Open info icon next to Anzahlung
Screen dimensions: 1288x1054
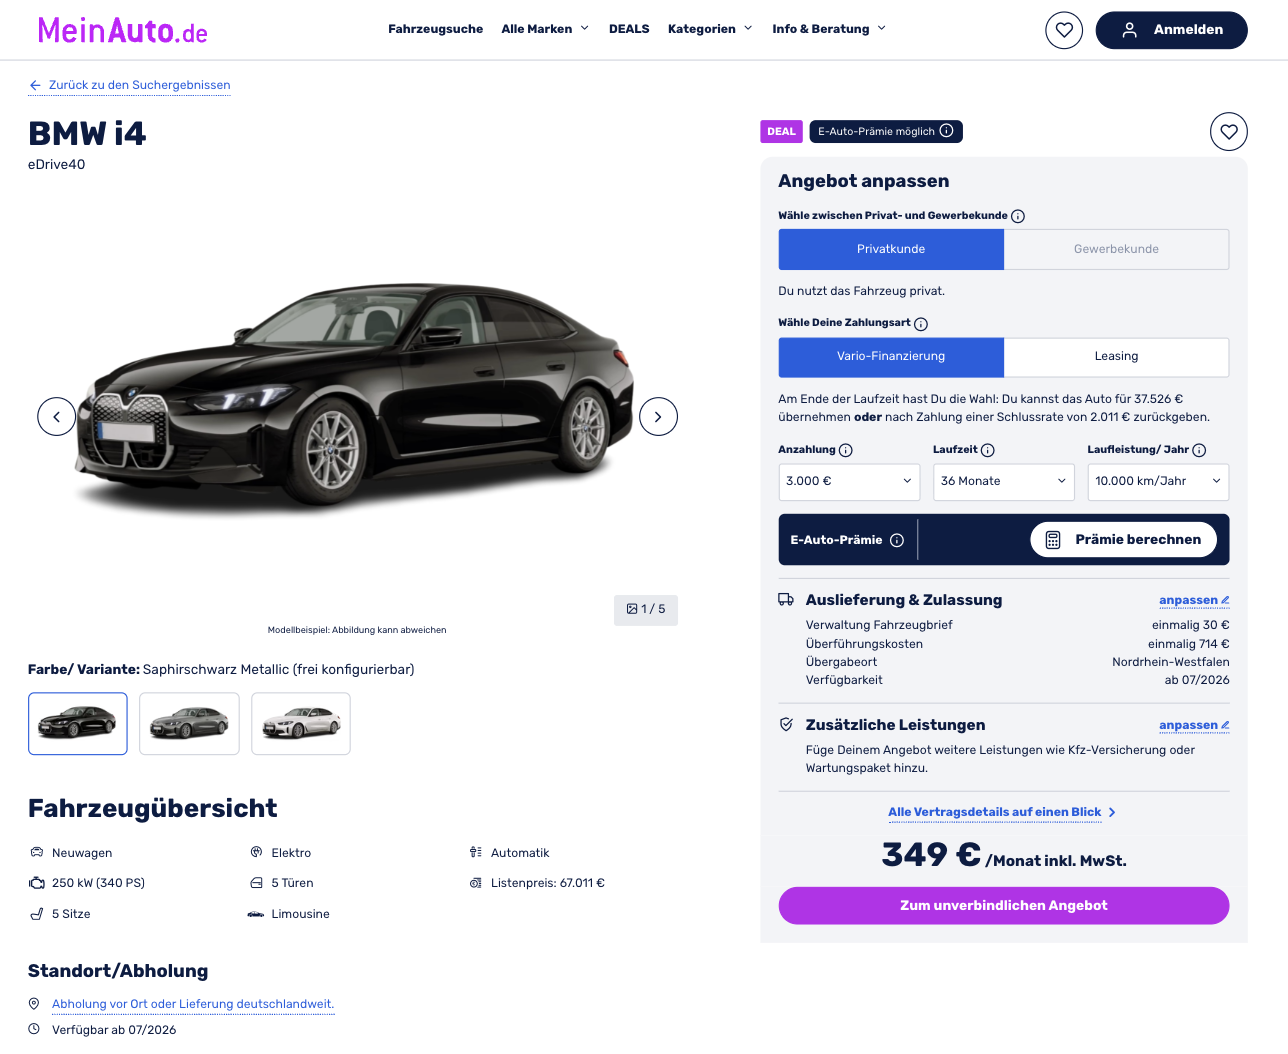coord(846,450)
